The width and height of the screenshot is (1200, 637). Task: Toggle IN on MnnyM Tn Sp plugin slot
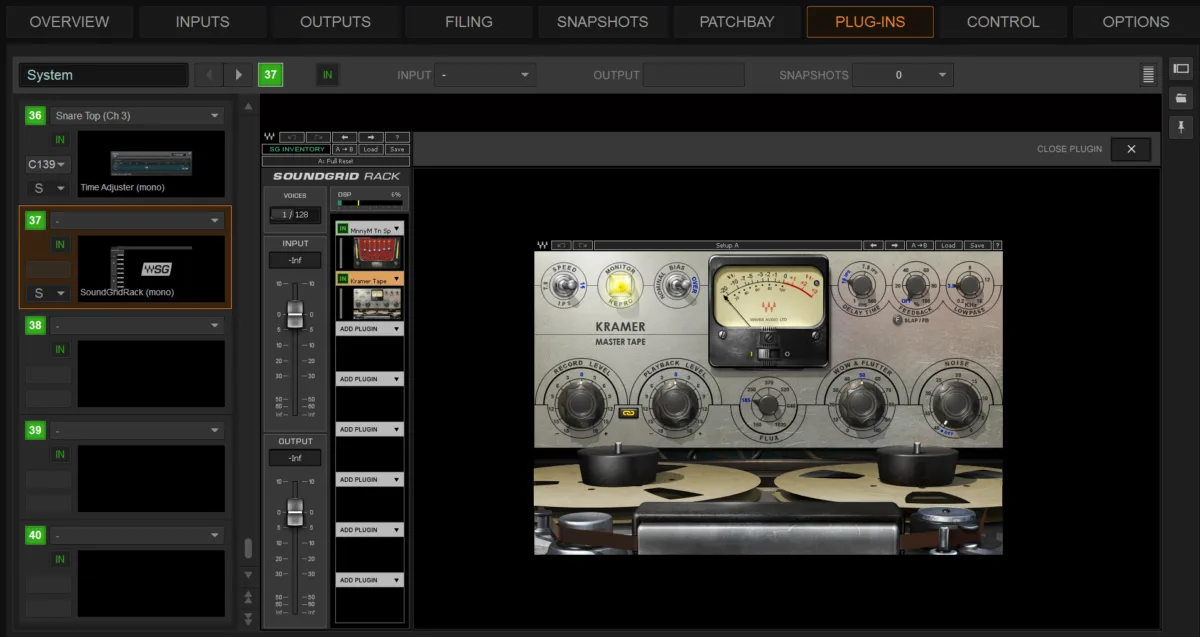tap(343, 229)
